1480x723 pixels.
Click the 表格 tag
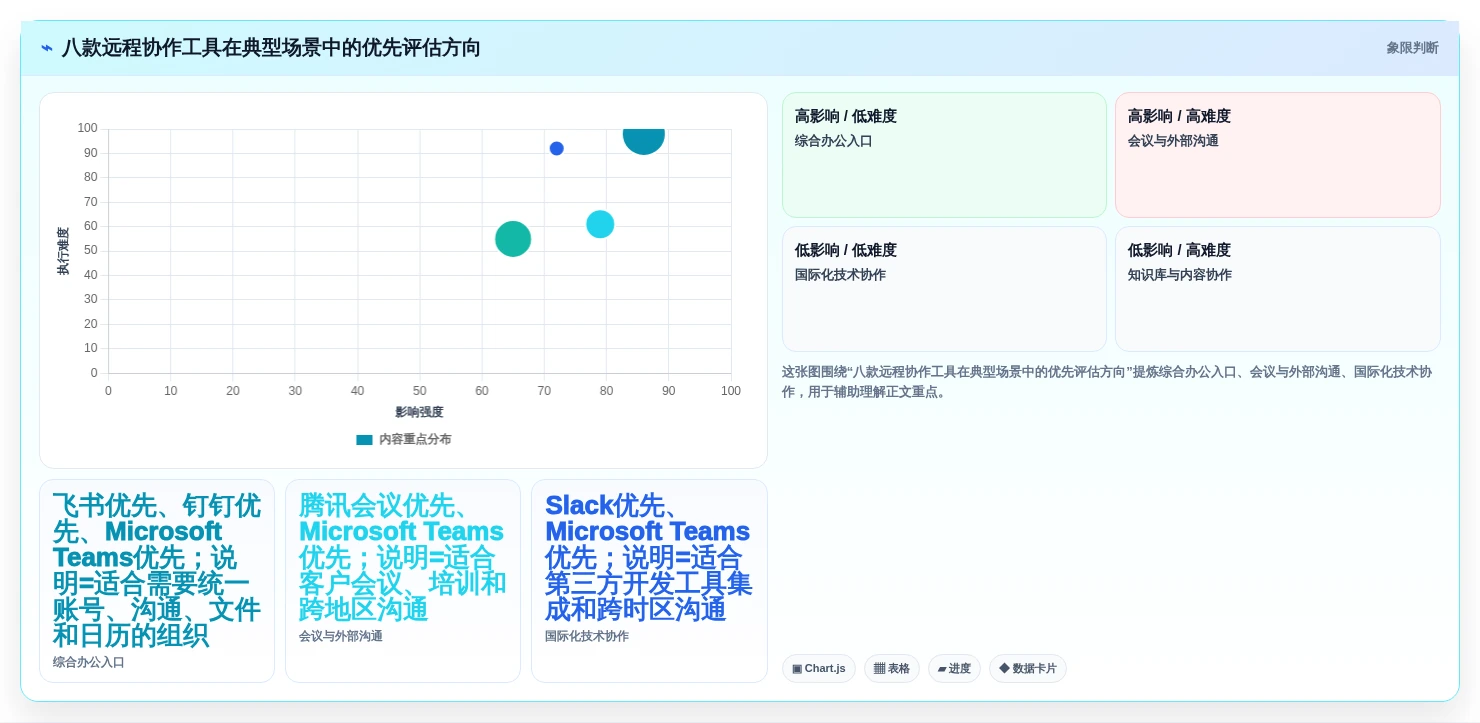pyautogui.click(x=892, y=668)
